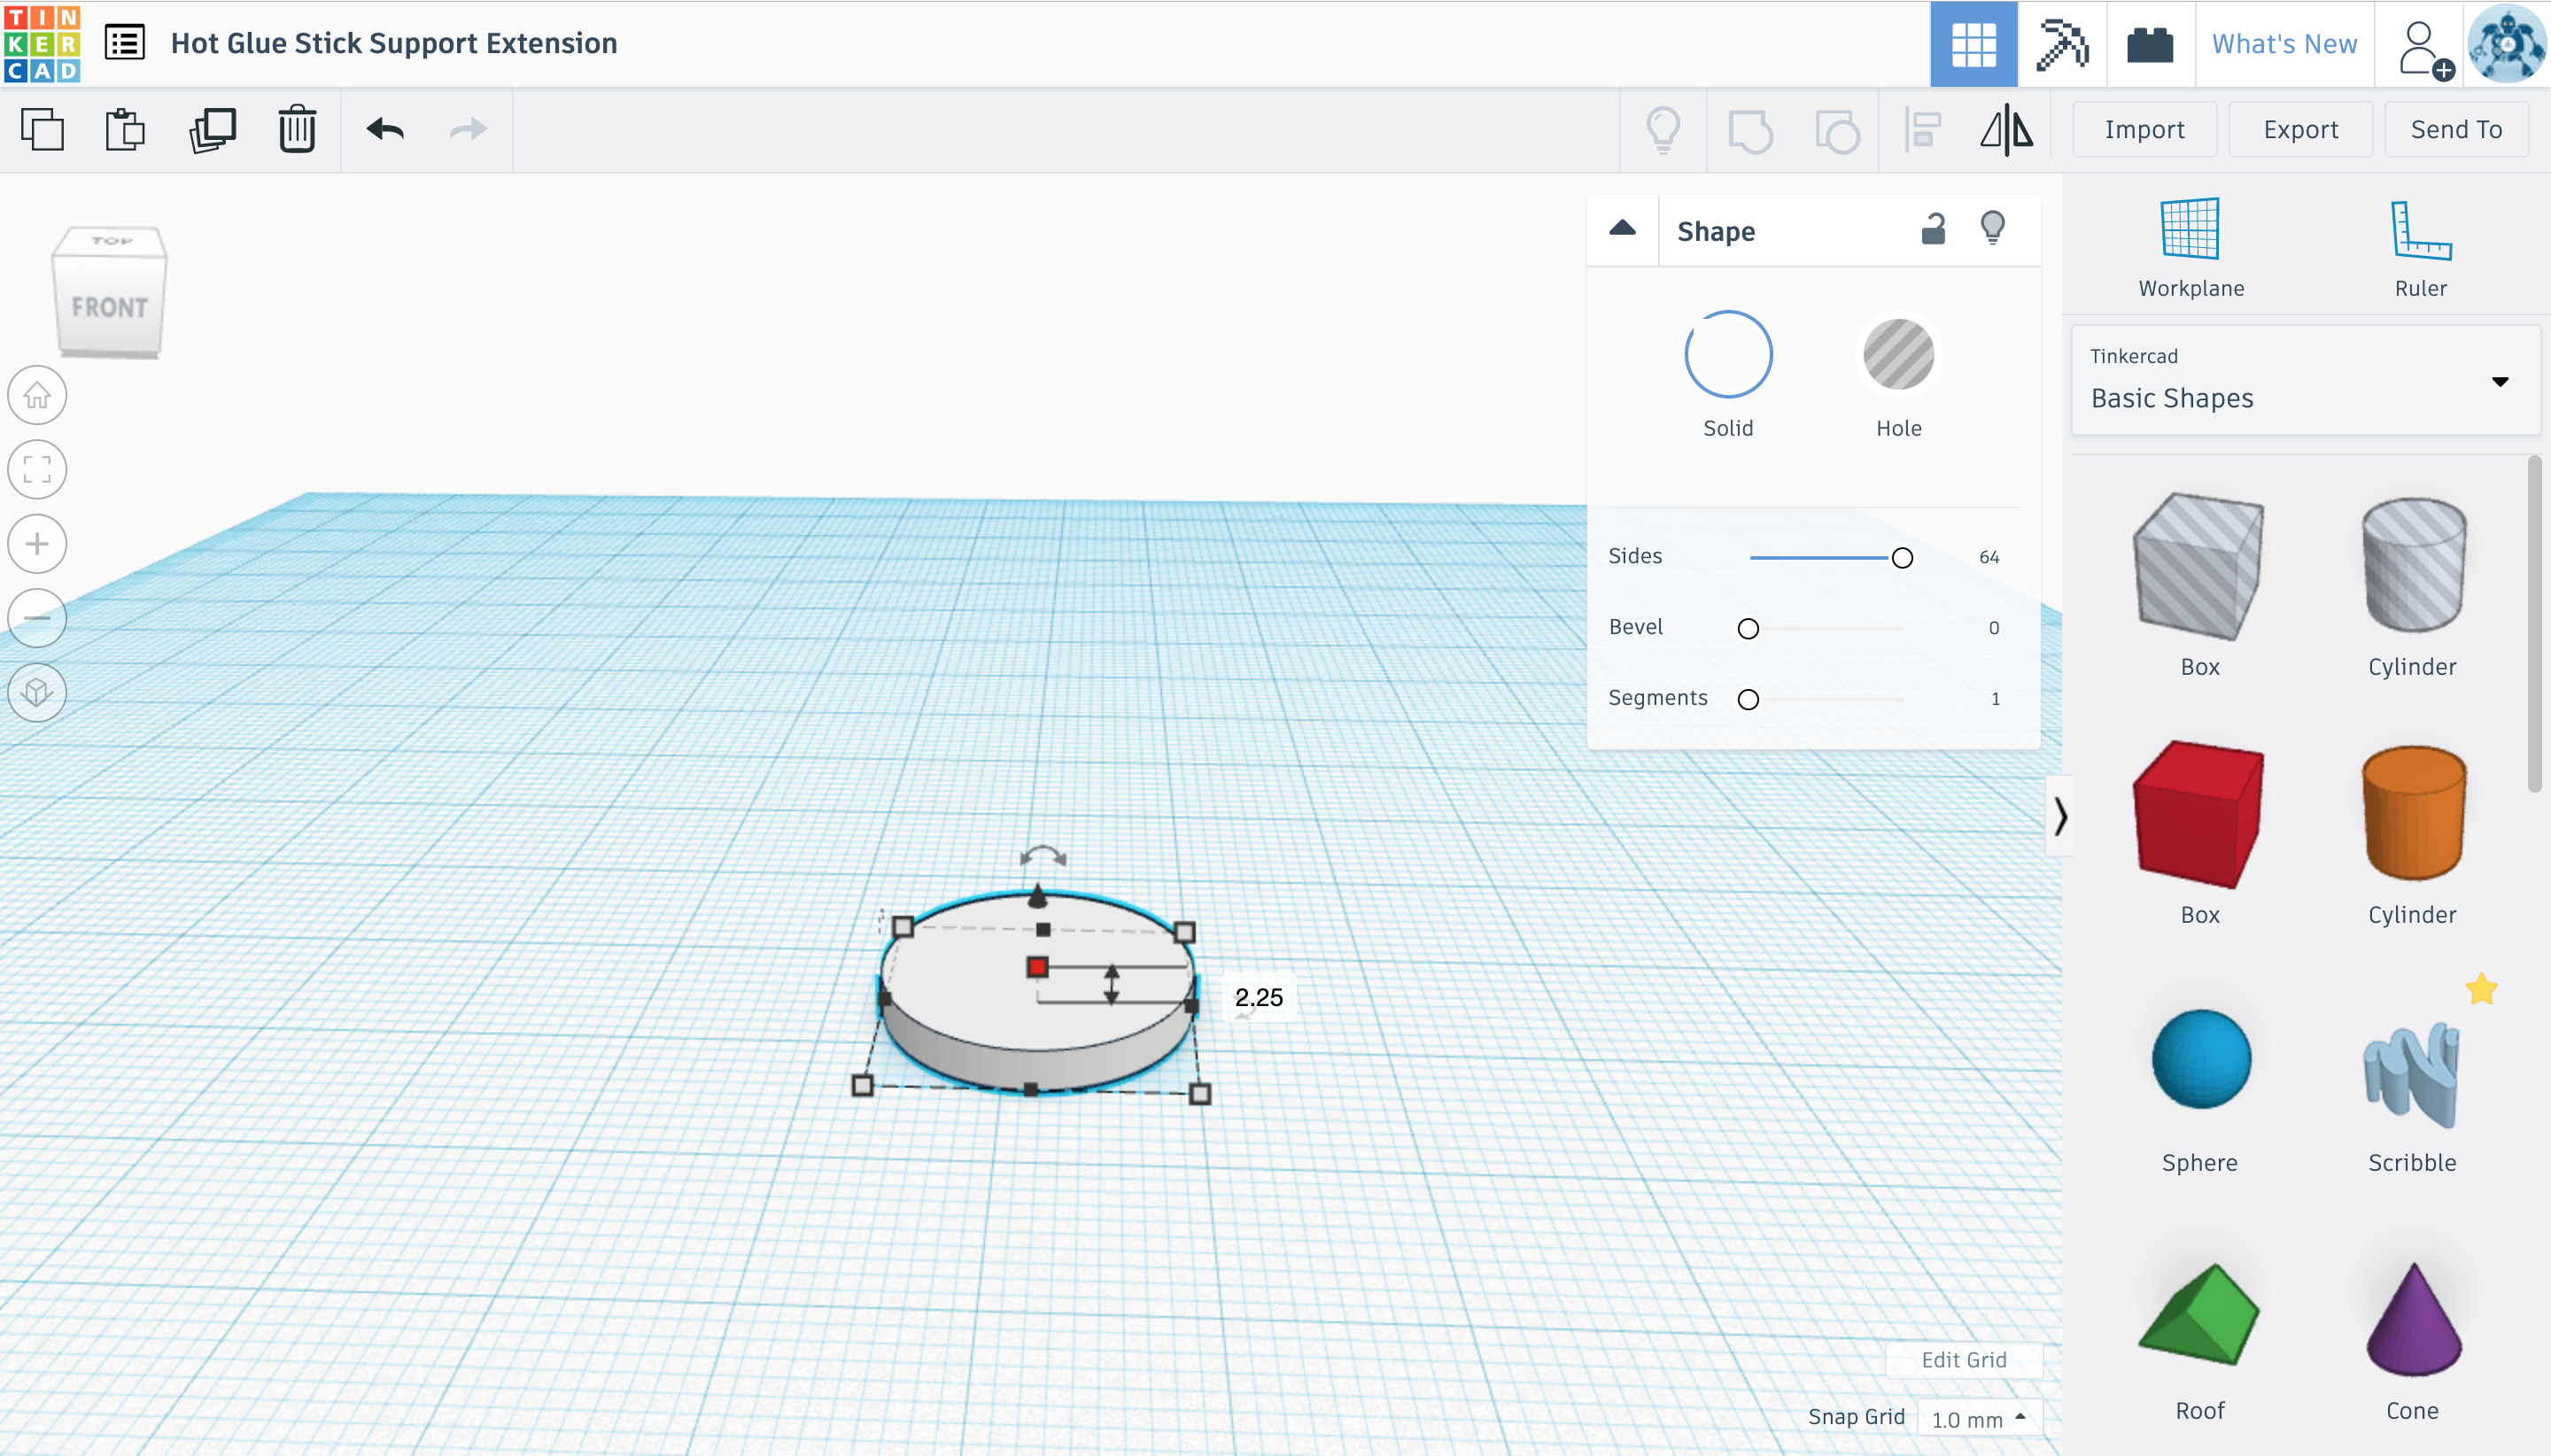2551x1456 pixels.
Task: Click the Duplicate and repeat icon
Action: click(x=212, y=130)
